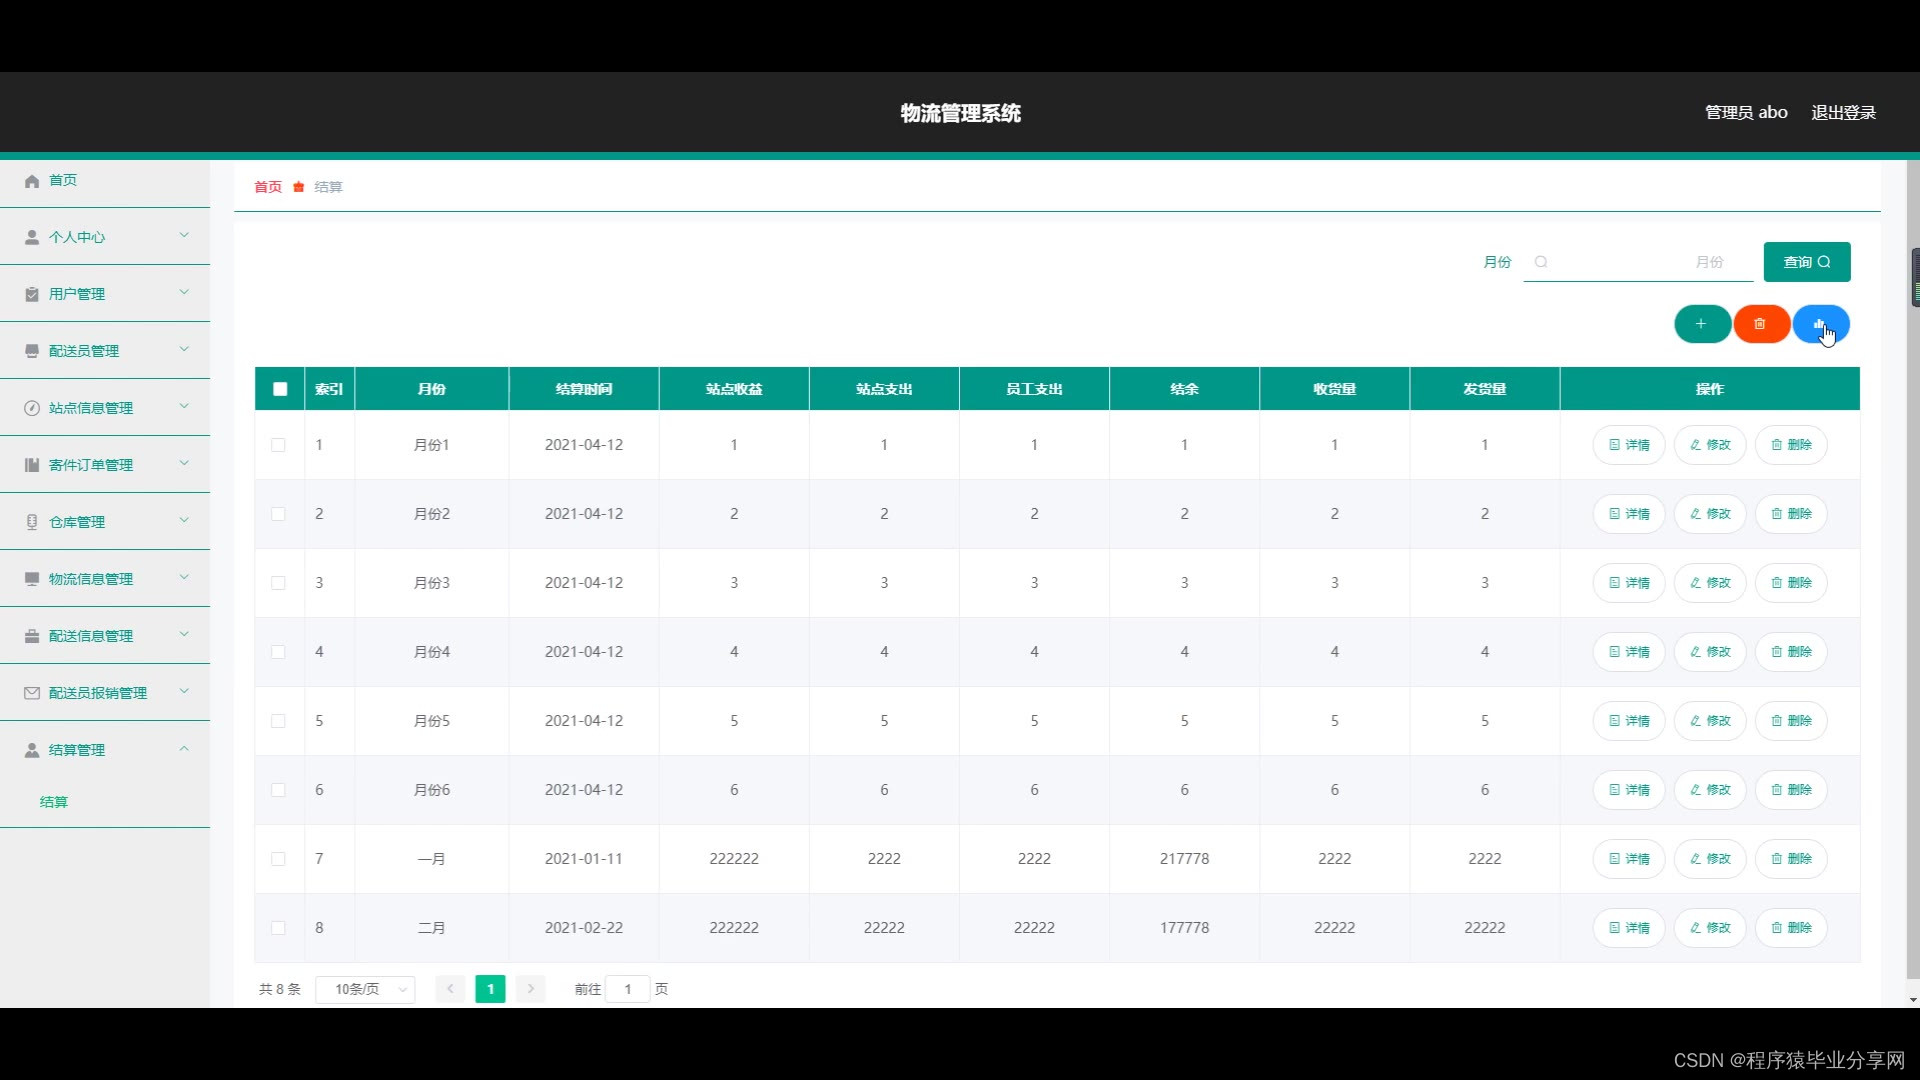Delete the 二月 settlement row
Viewport: 1920px width, 1080px height.
1791,928
